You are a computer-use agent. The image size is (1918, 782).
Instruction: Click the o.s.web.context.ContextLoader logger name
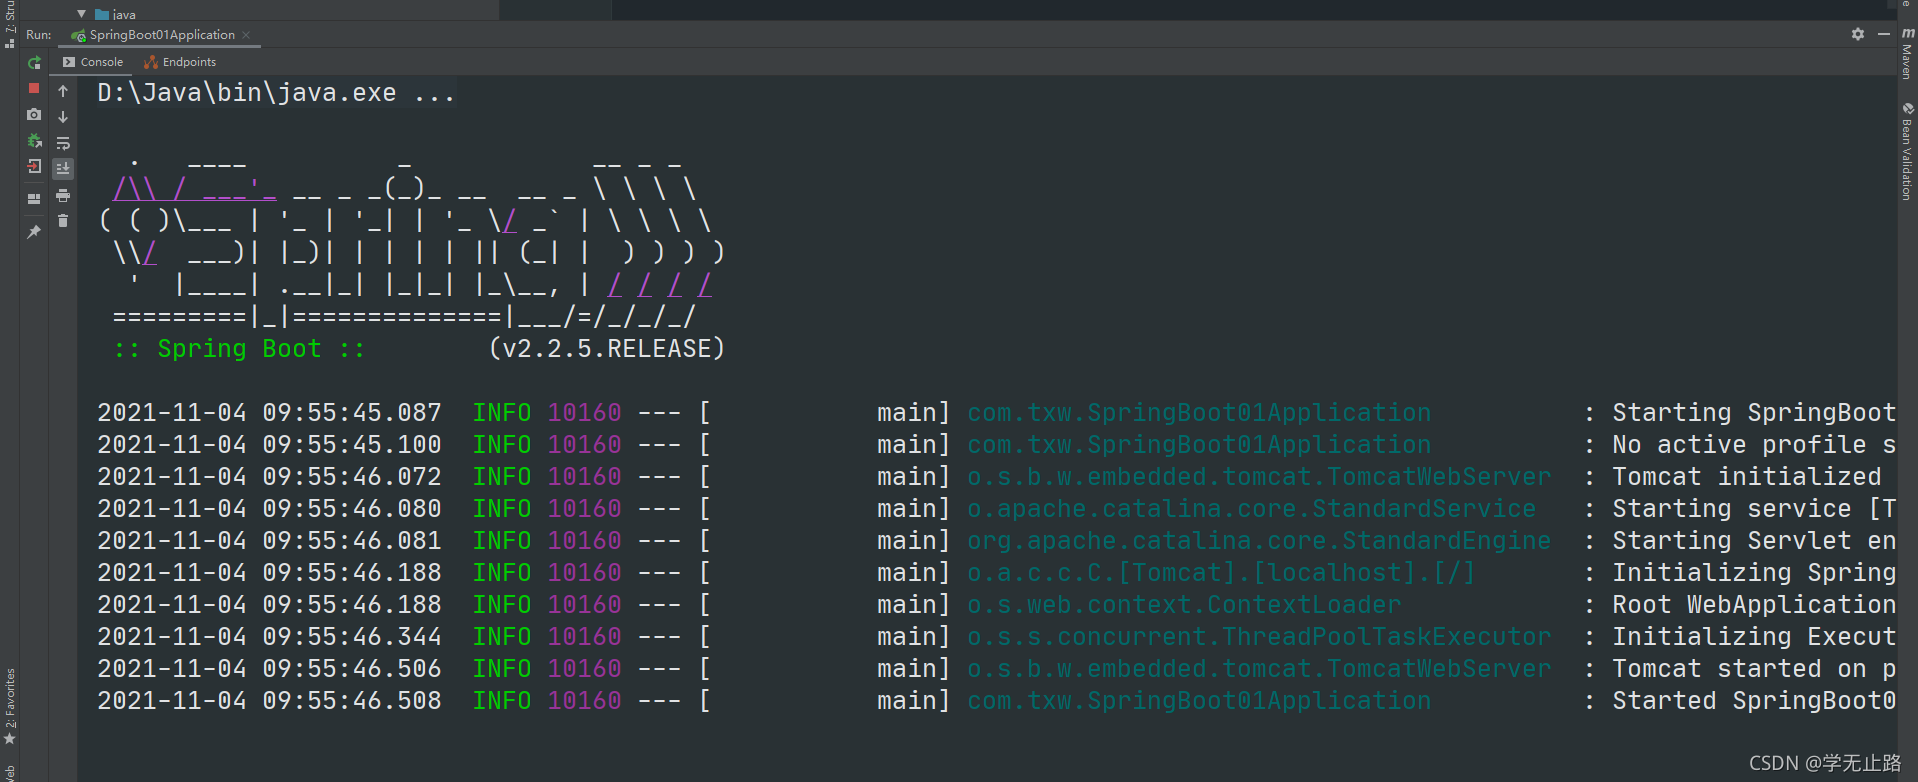click(x=1184, y=605)
